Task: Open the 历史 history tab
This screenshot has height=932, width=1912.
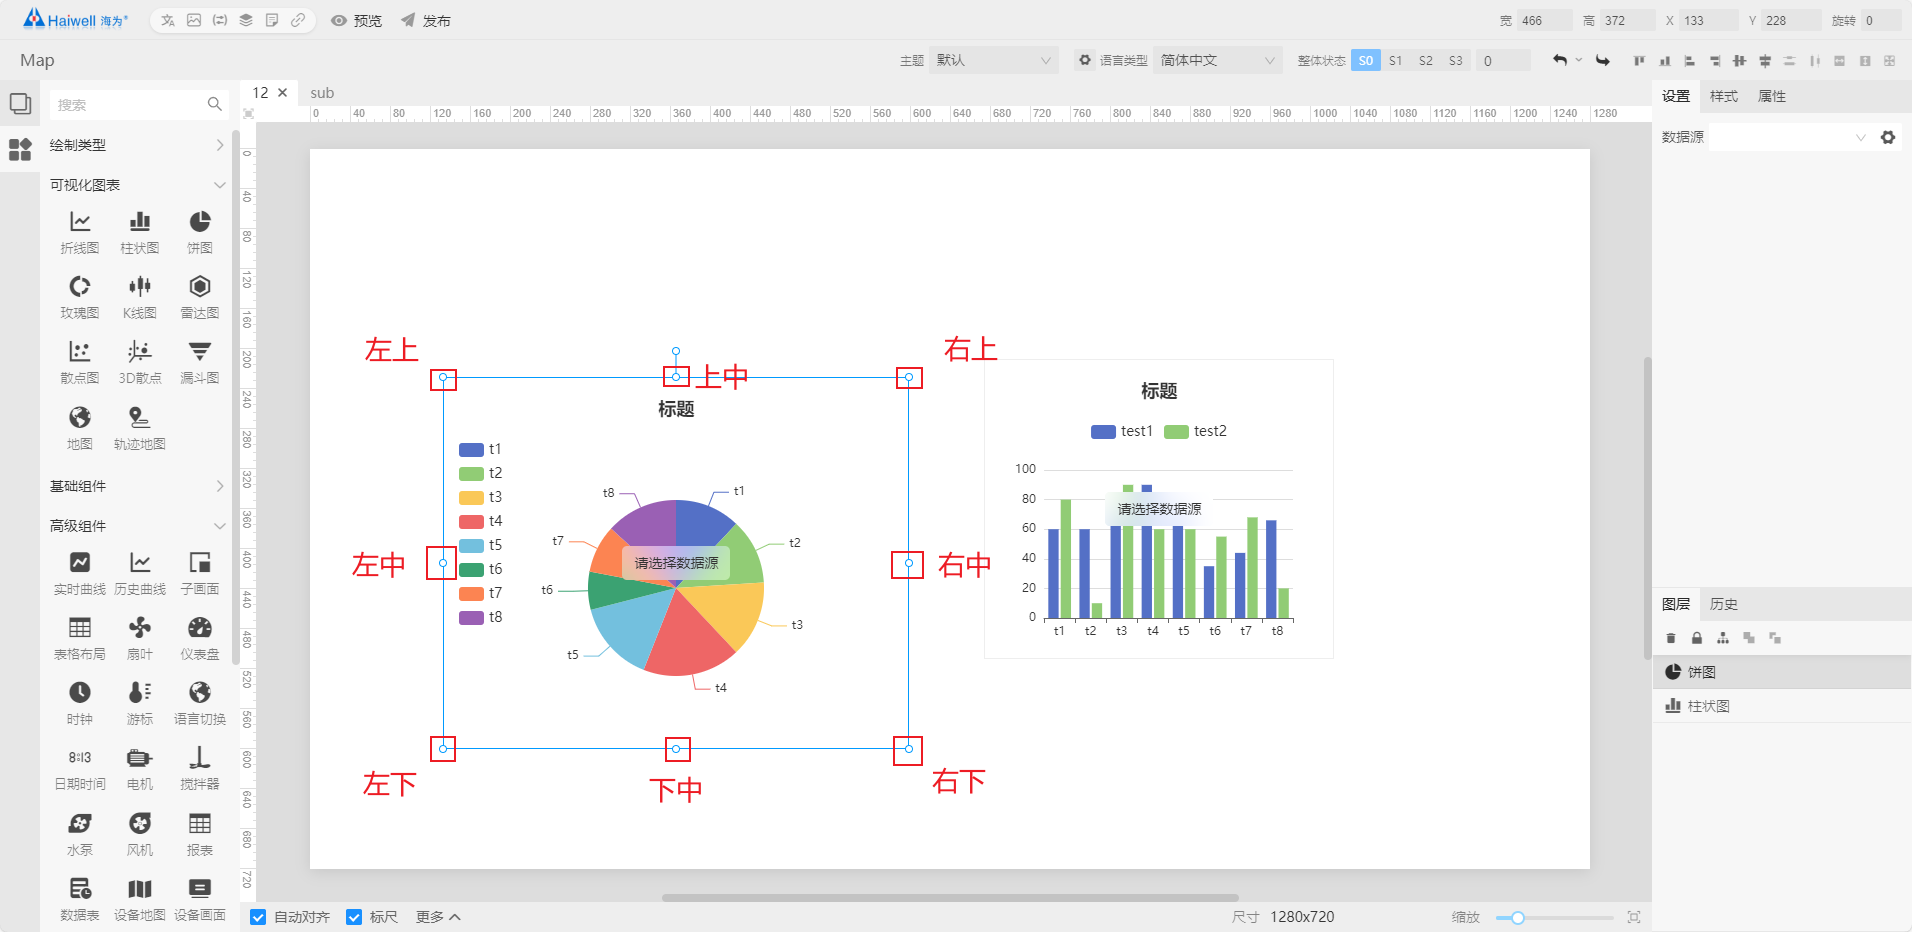Action: pos(1724,604)
